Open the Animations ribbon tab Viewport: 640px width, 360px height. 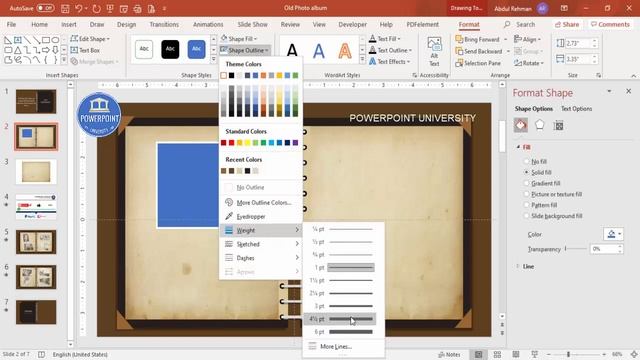[208, 24]
